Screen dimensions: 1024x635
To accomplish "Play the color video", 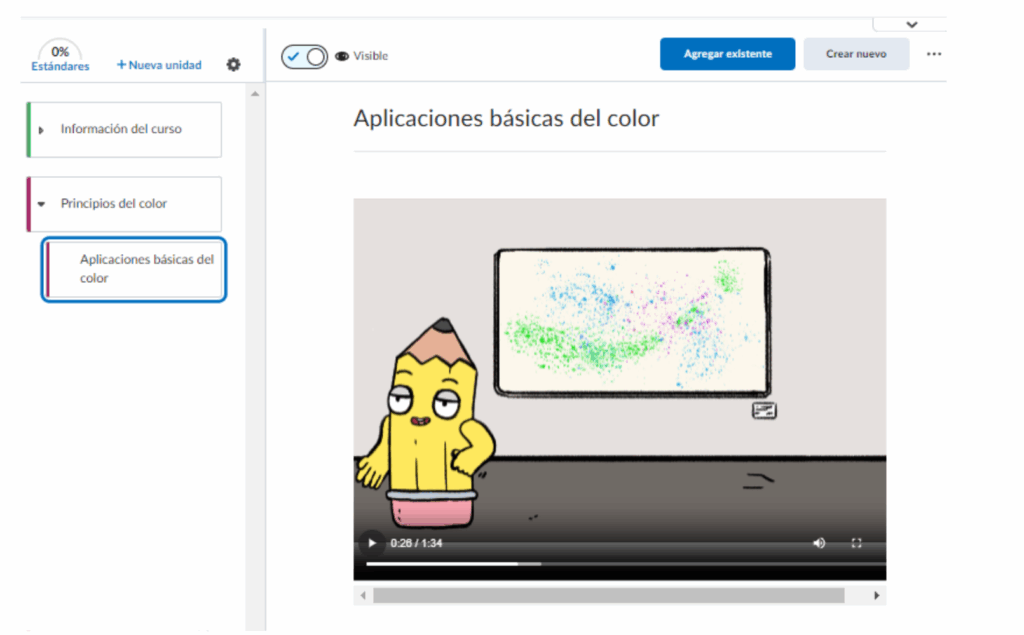I will coord(372,543).
